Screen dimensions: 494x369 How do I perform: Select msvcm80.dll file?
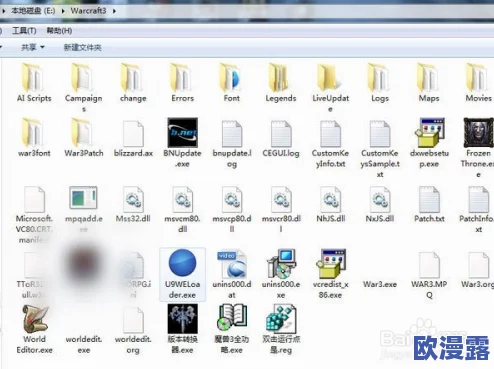coord(182,210)
